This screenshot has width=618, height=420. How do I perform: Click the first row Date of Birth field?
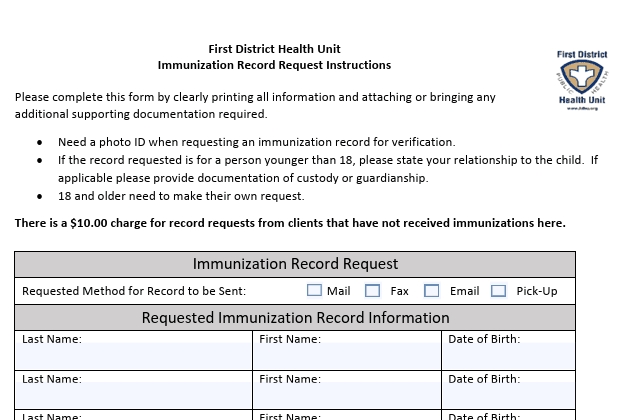(508, 356)
